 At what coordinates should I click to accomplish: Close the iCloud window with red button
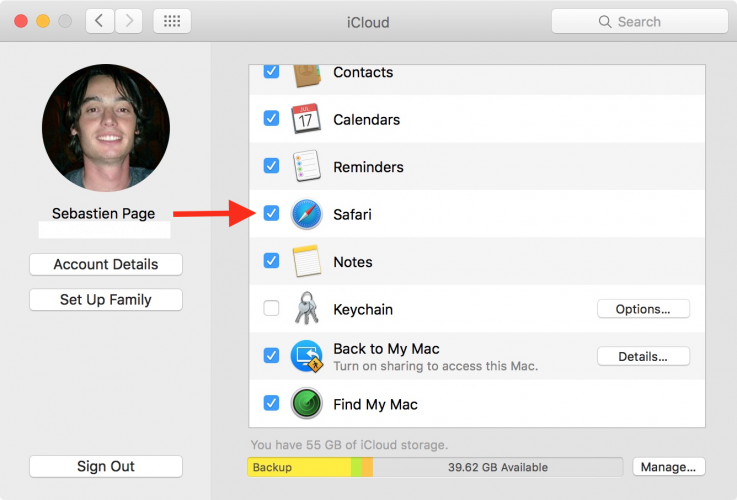click(21, 21)
